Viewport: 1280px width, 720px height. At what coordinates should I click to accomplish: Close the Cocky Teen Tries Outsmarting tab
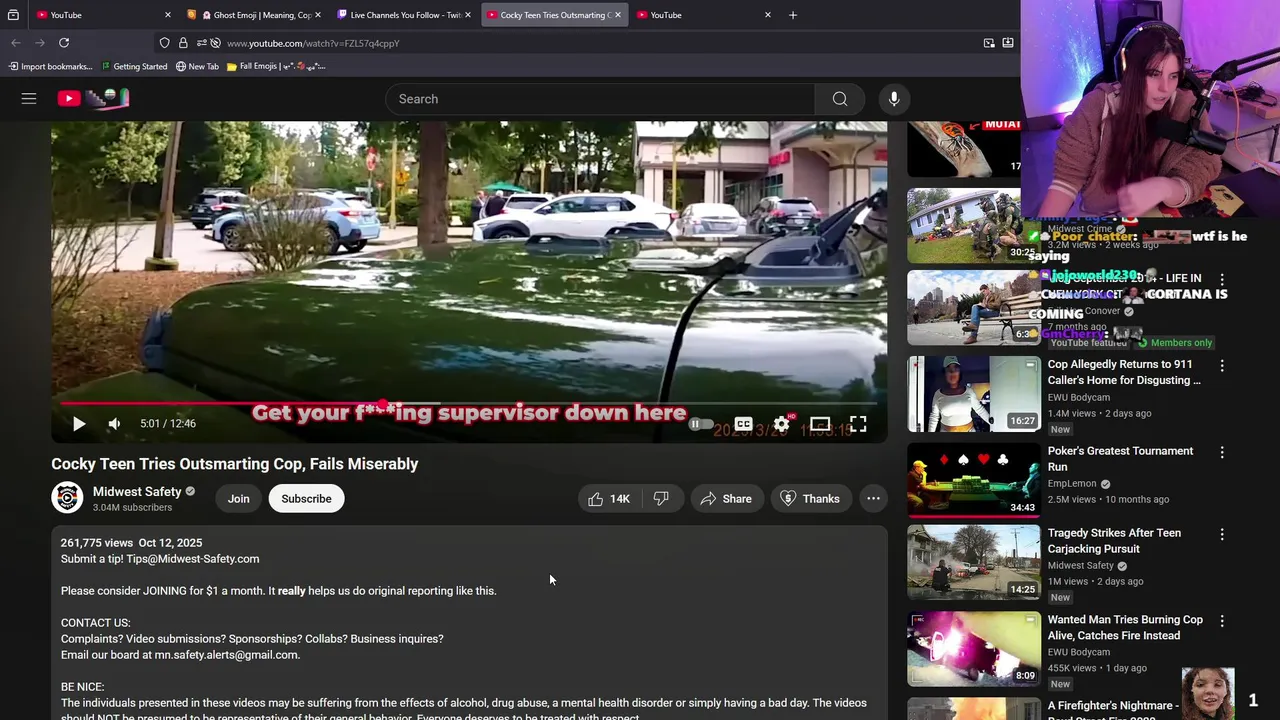tap(618, 15)
